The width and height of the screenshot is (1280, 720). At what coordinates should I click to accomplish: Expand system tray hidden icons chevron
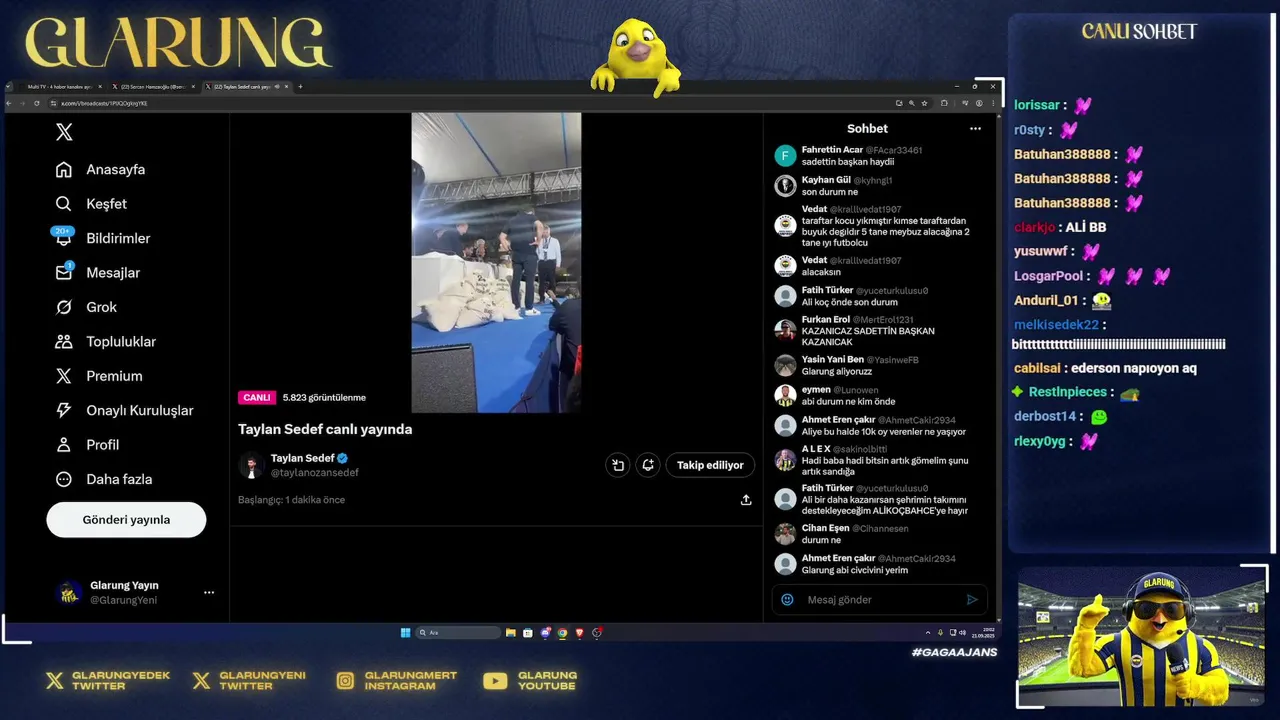click(927, 633)
